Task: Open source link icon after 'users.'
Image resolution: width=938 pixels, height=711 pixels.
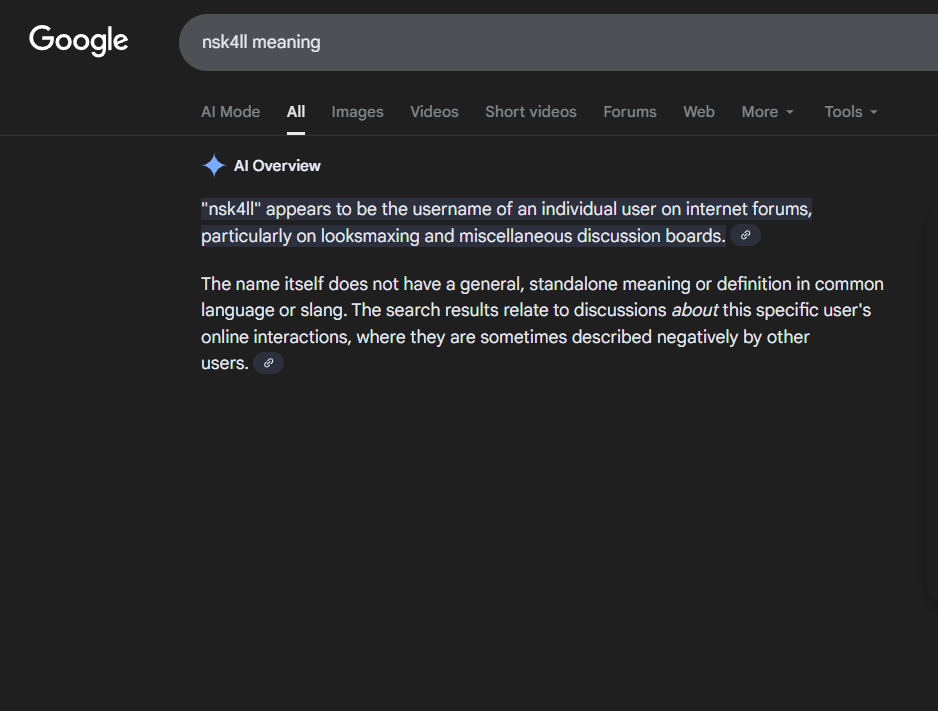Action: pyautogui.click(x=269, y=363)
